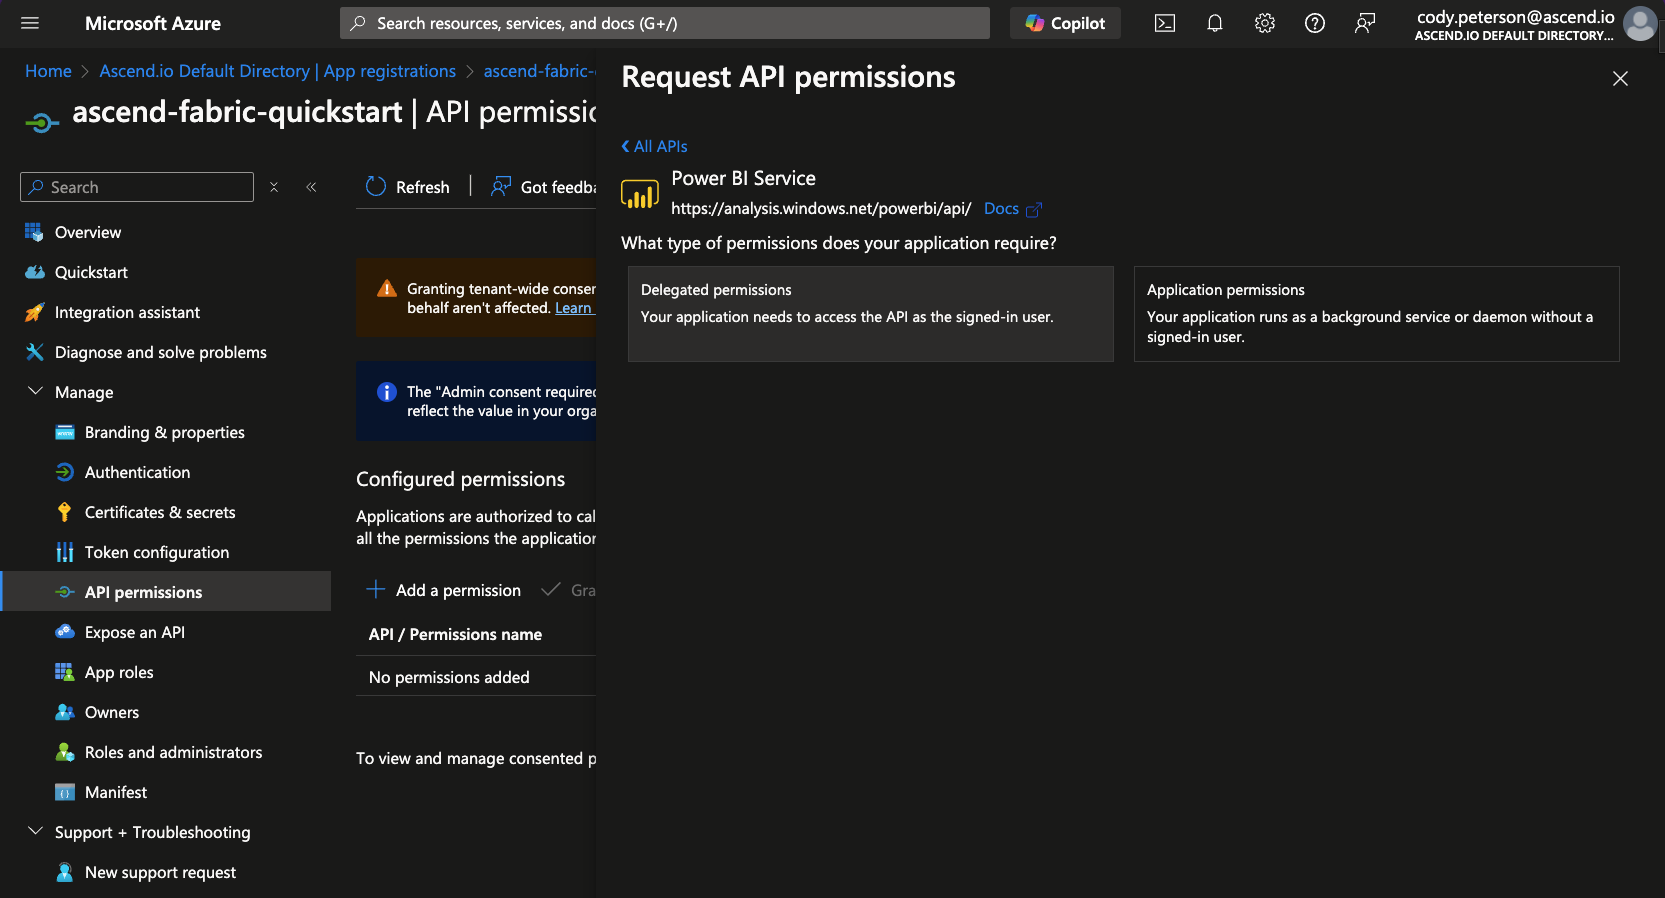
Task: Open the Help question mark icon
Action: (x=1315, y=23)
